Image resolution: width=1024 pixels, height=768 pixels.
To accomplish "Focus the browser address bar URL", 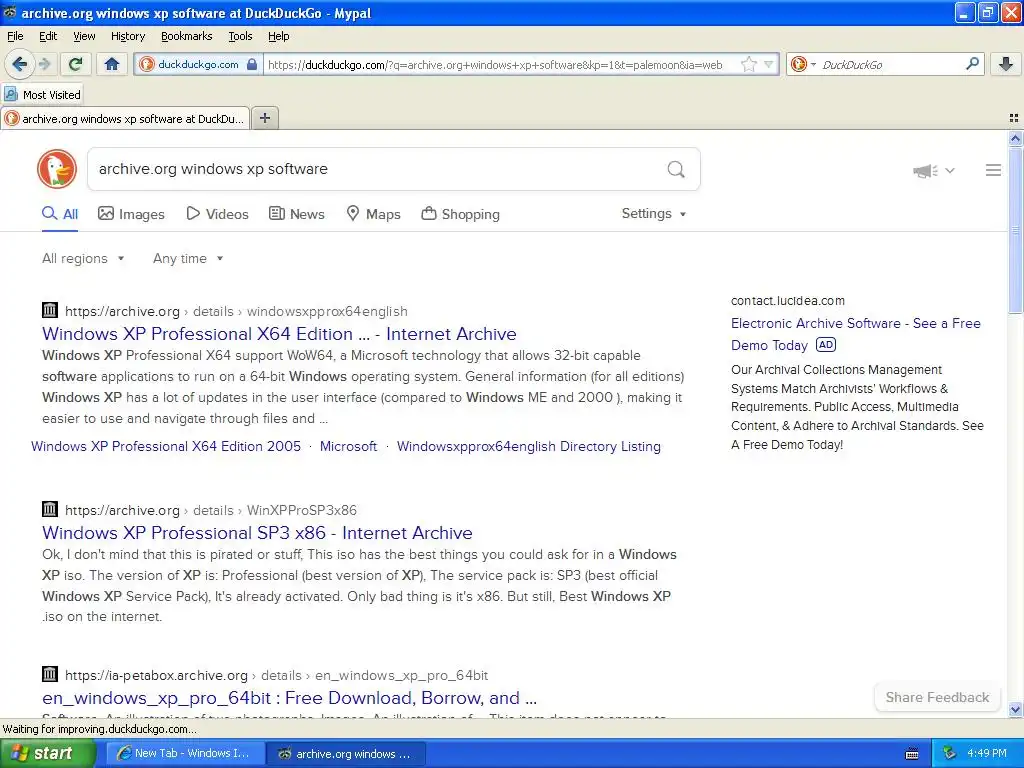I will point(496,64).
